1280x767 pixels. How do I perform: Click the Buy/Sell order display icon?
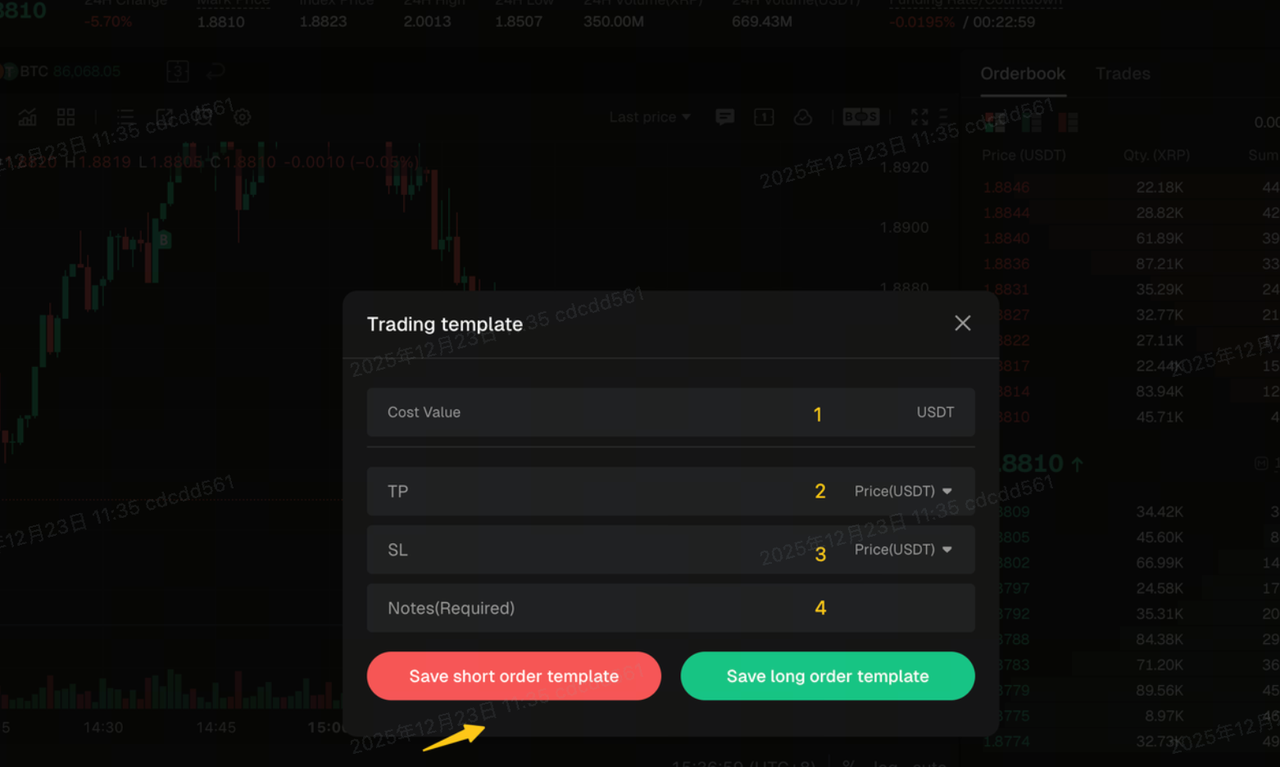[x=860, y=117]
